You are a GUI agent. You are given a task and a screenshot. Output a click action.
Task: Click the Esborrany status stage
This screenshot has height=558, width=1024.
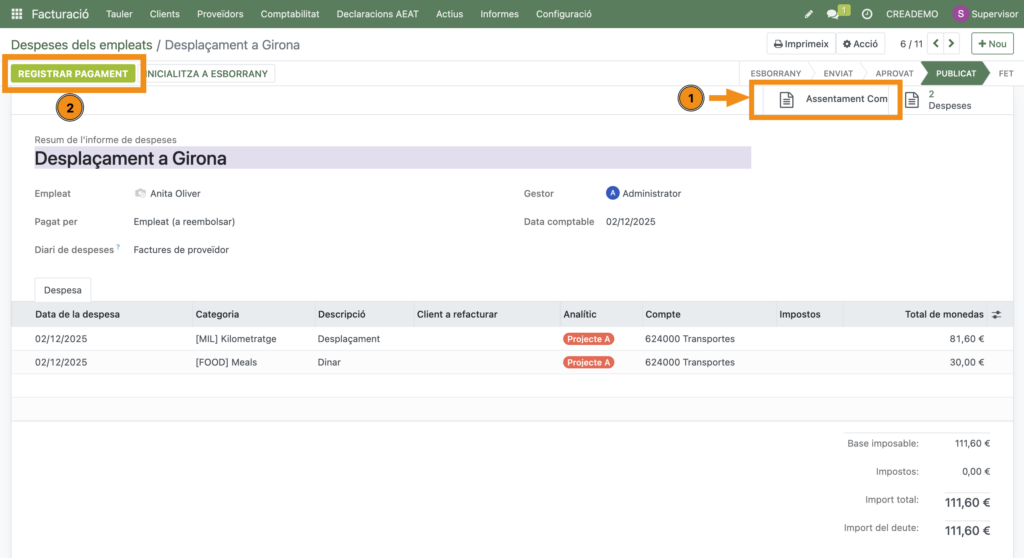[775, 74]
